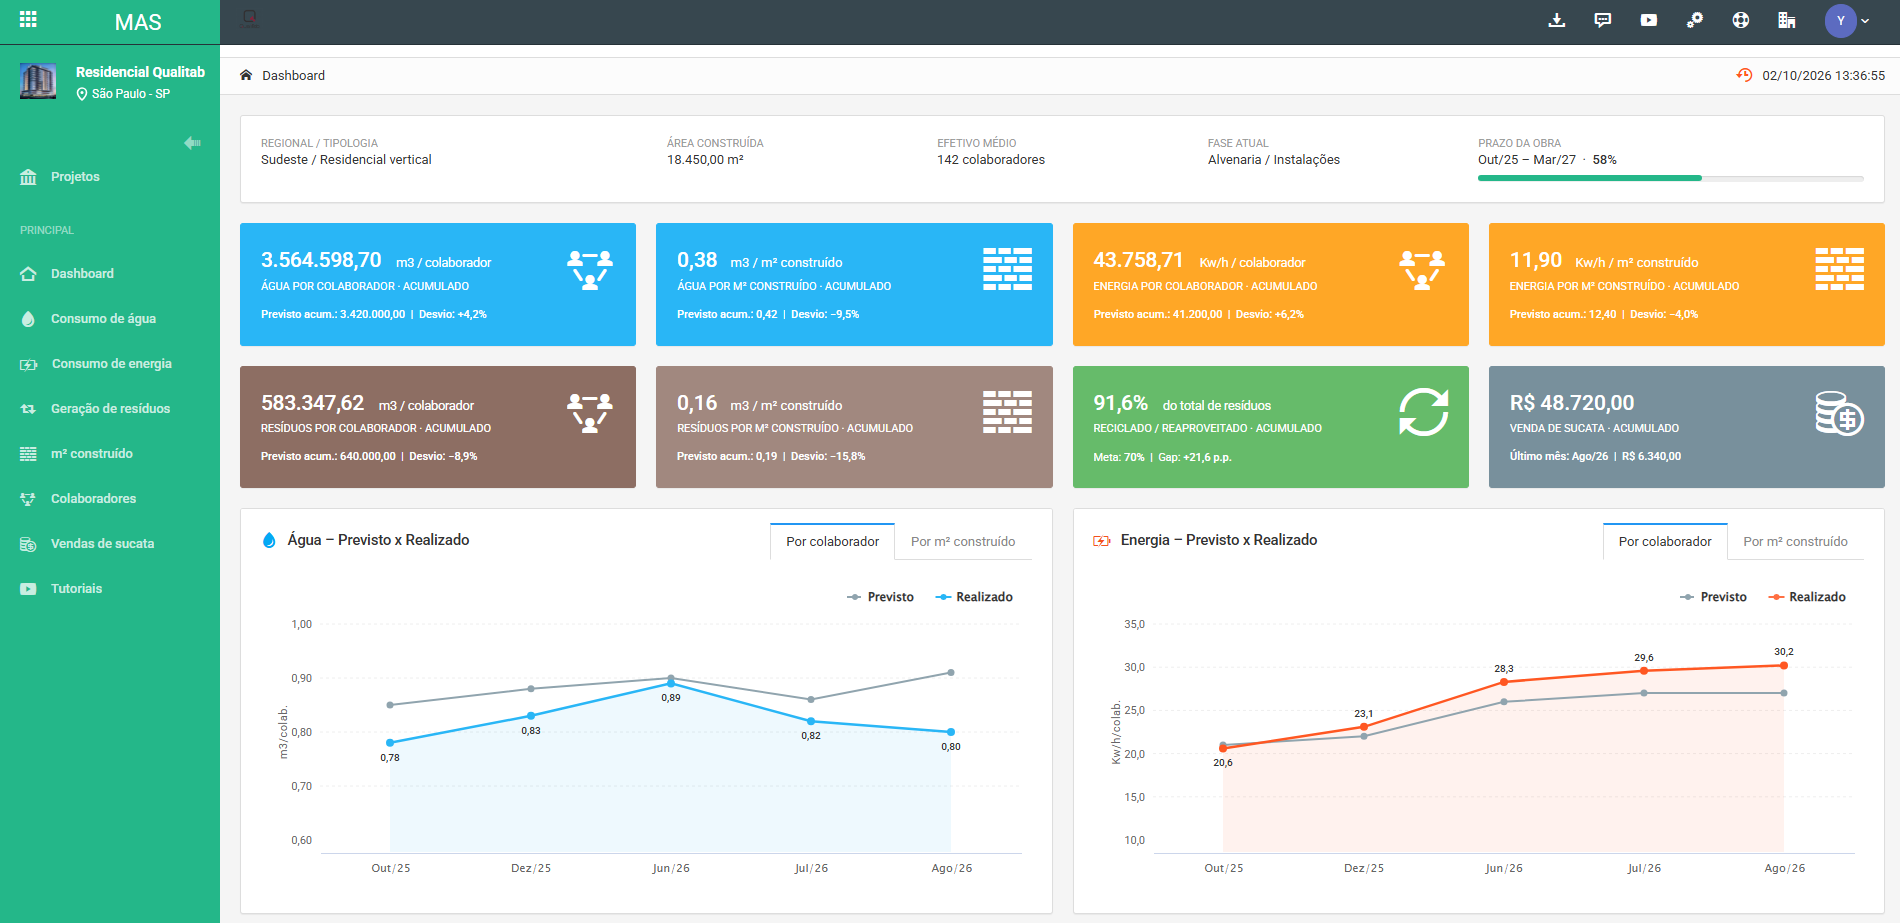Open Tutoriais menu item
This screenshot has width=1900, height=923.
click(x=110, y=589)
